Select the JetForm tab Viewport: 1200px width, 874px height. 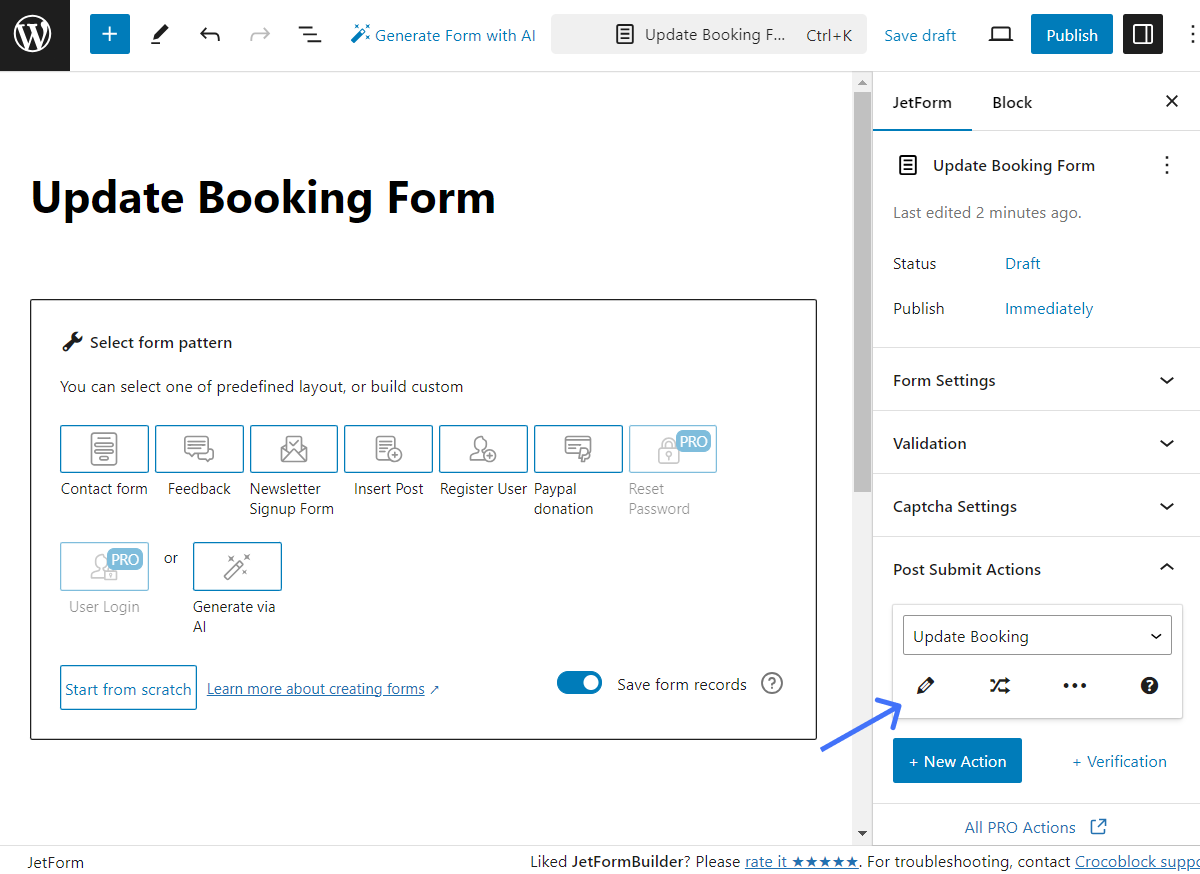point(922,102)
